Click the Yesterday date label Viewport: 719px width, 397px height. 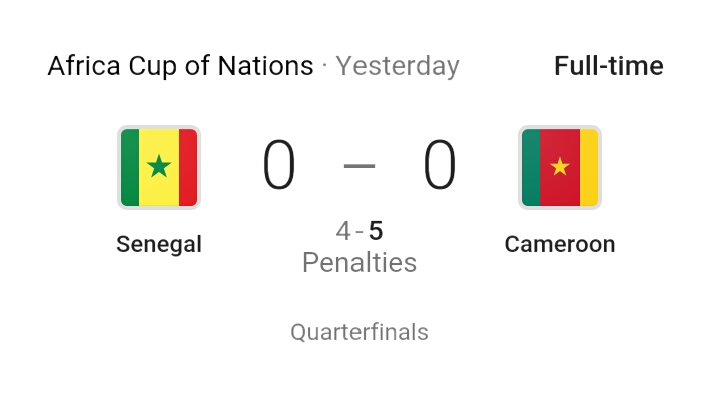(398, 66)
